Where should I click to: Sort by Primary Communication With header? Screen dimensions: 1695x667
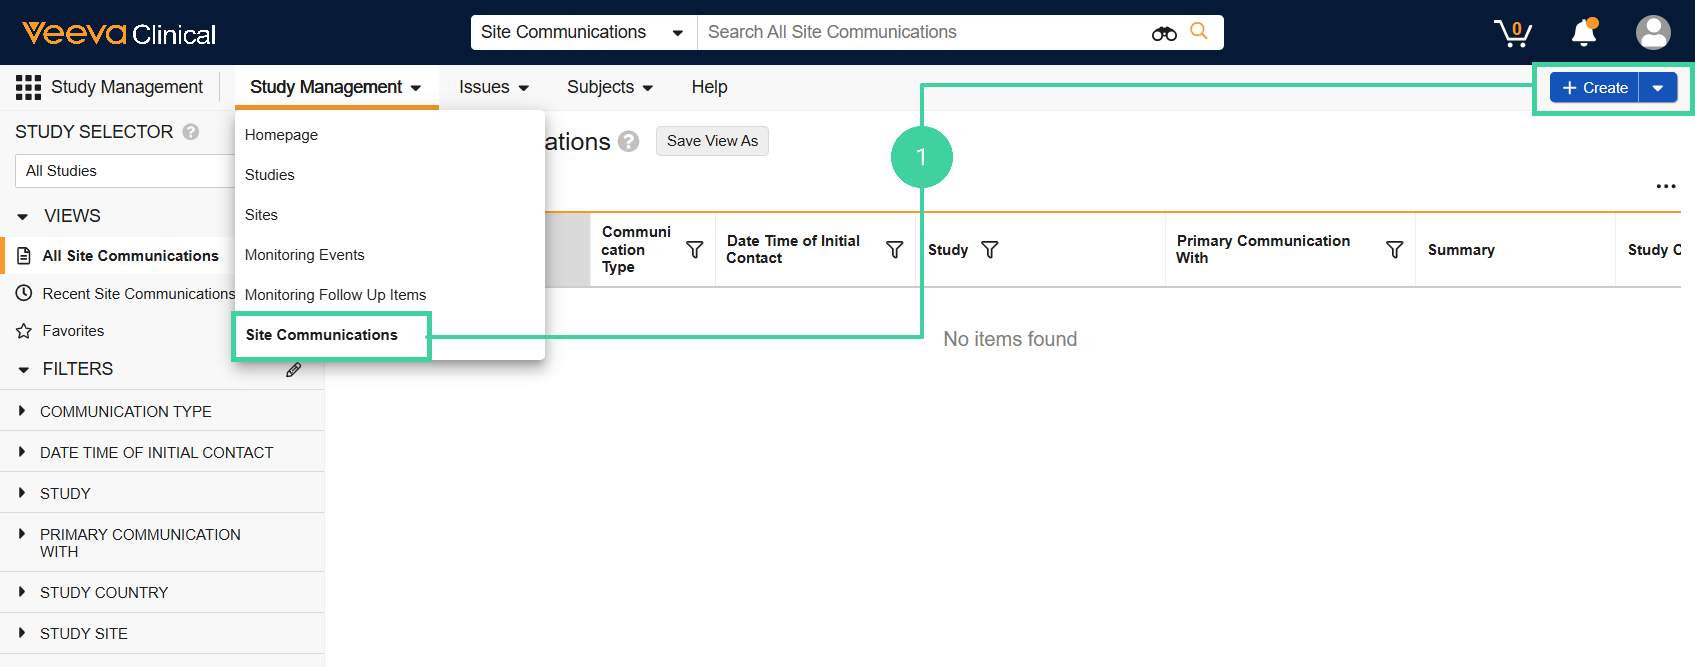(x=1263, y=250)
